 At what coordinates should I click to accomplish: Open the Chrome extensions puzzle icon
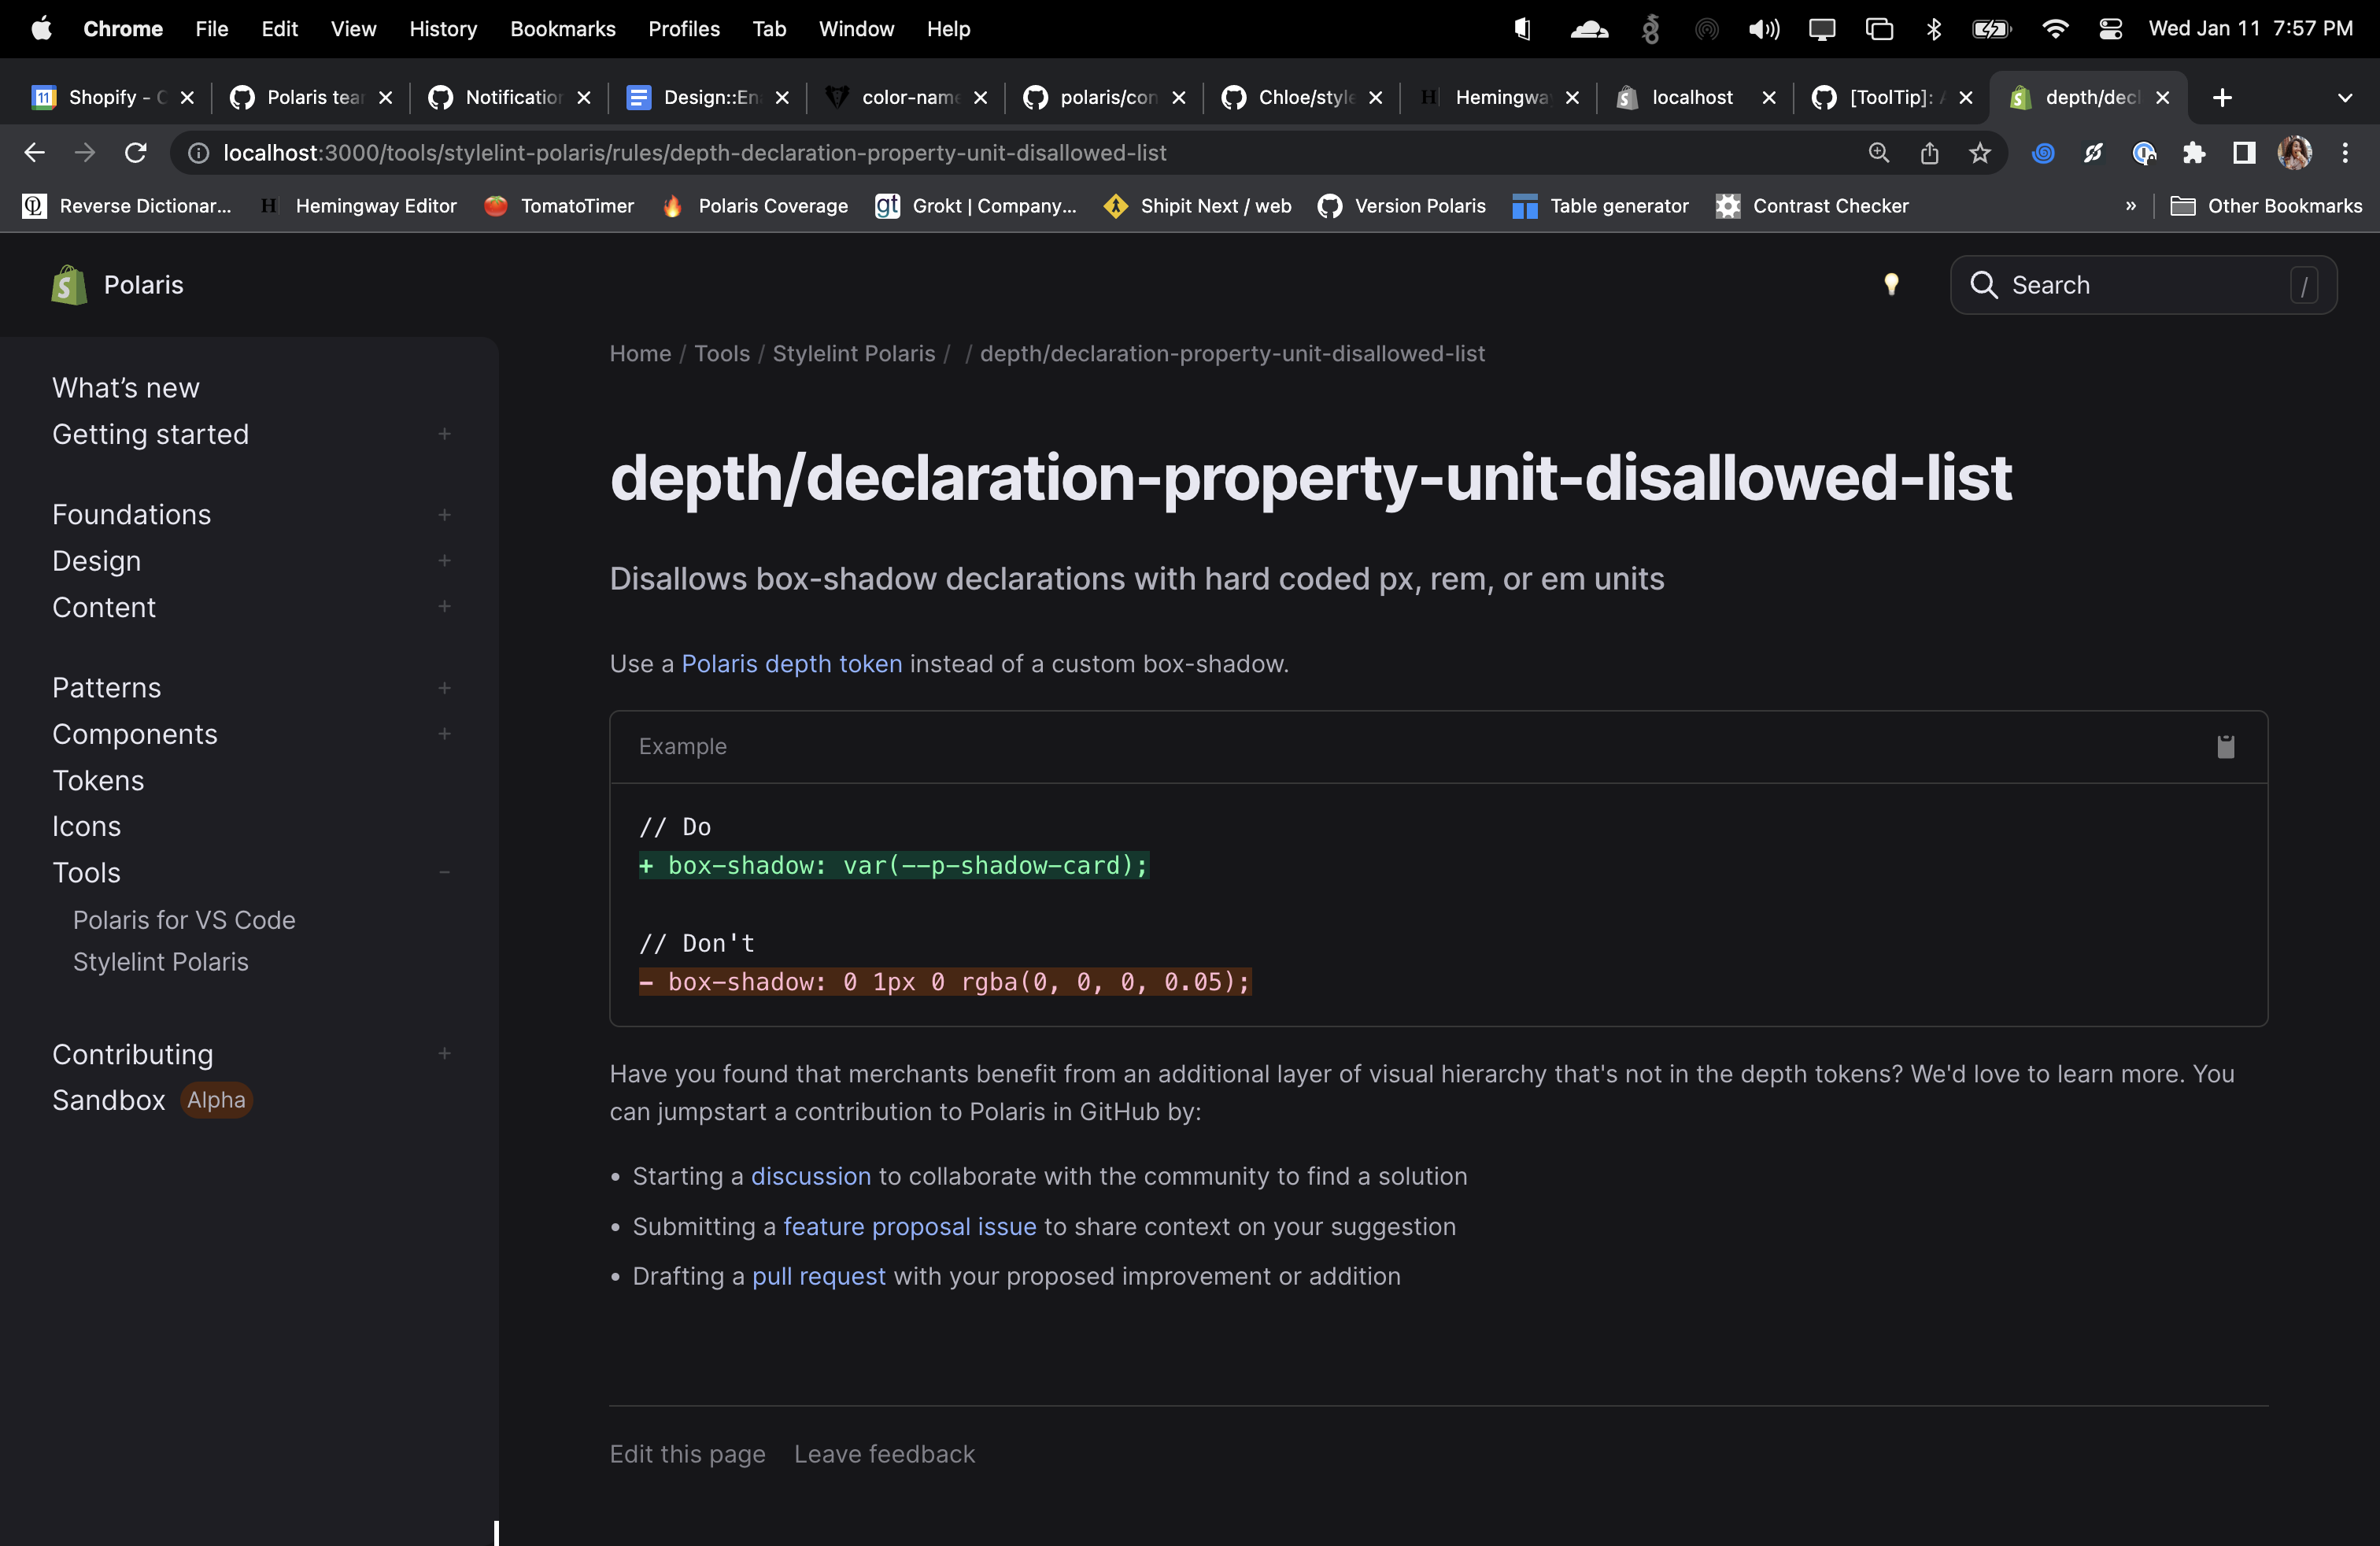2193,153
